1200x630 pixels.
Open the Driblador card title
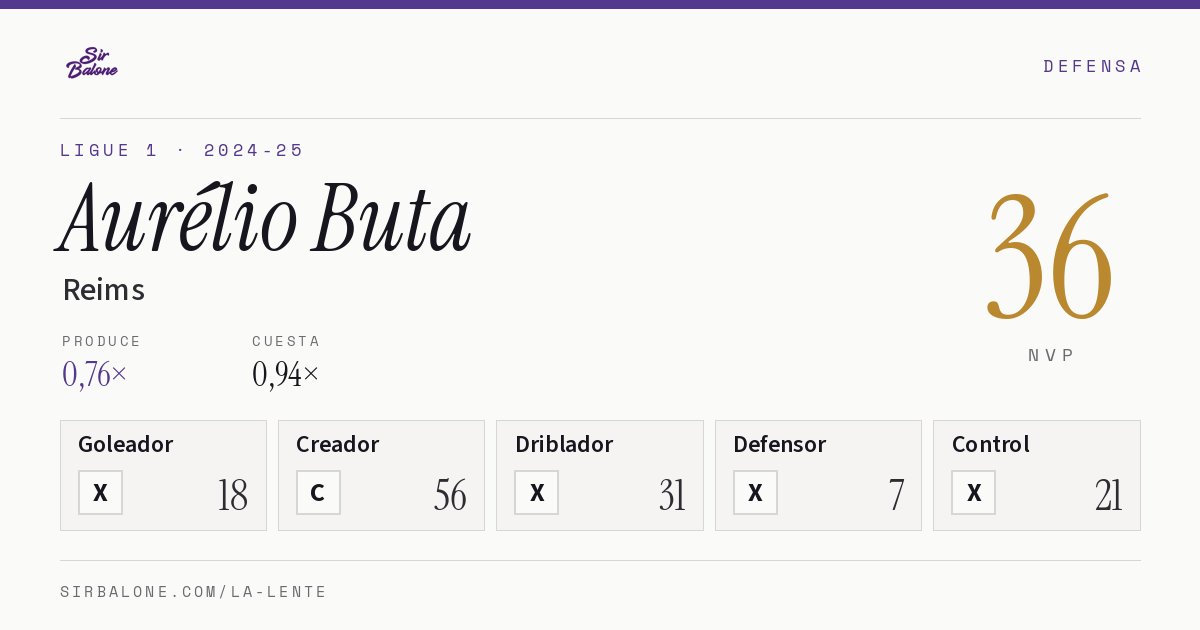tap(564, 444)
